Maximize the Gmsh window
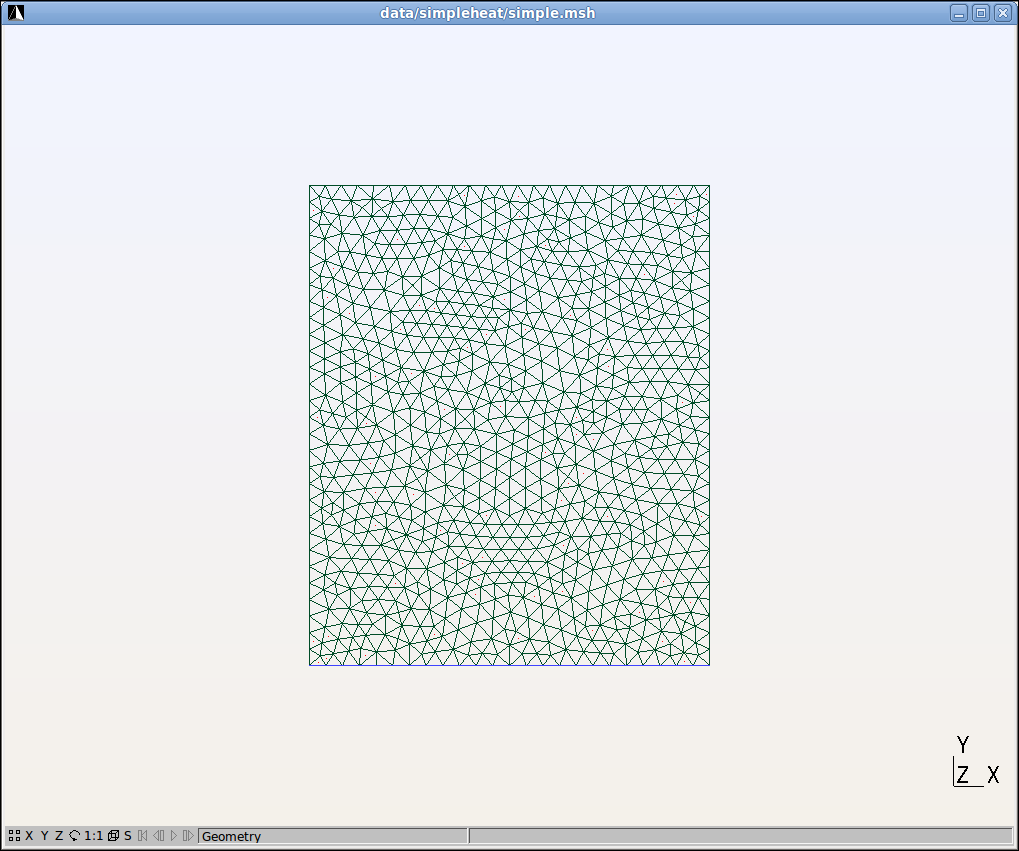 click(x=981, y=13)
